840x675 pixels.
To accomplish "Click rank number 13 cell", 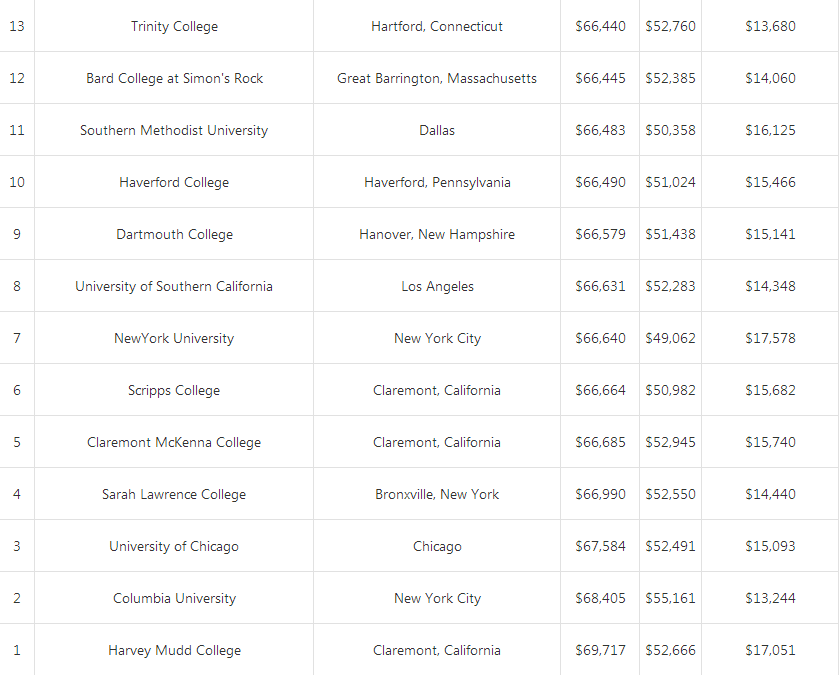I will (x=16, y=26).
